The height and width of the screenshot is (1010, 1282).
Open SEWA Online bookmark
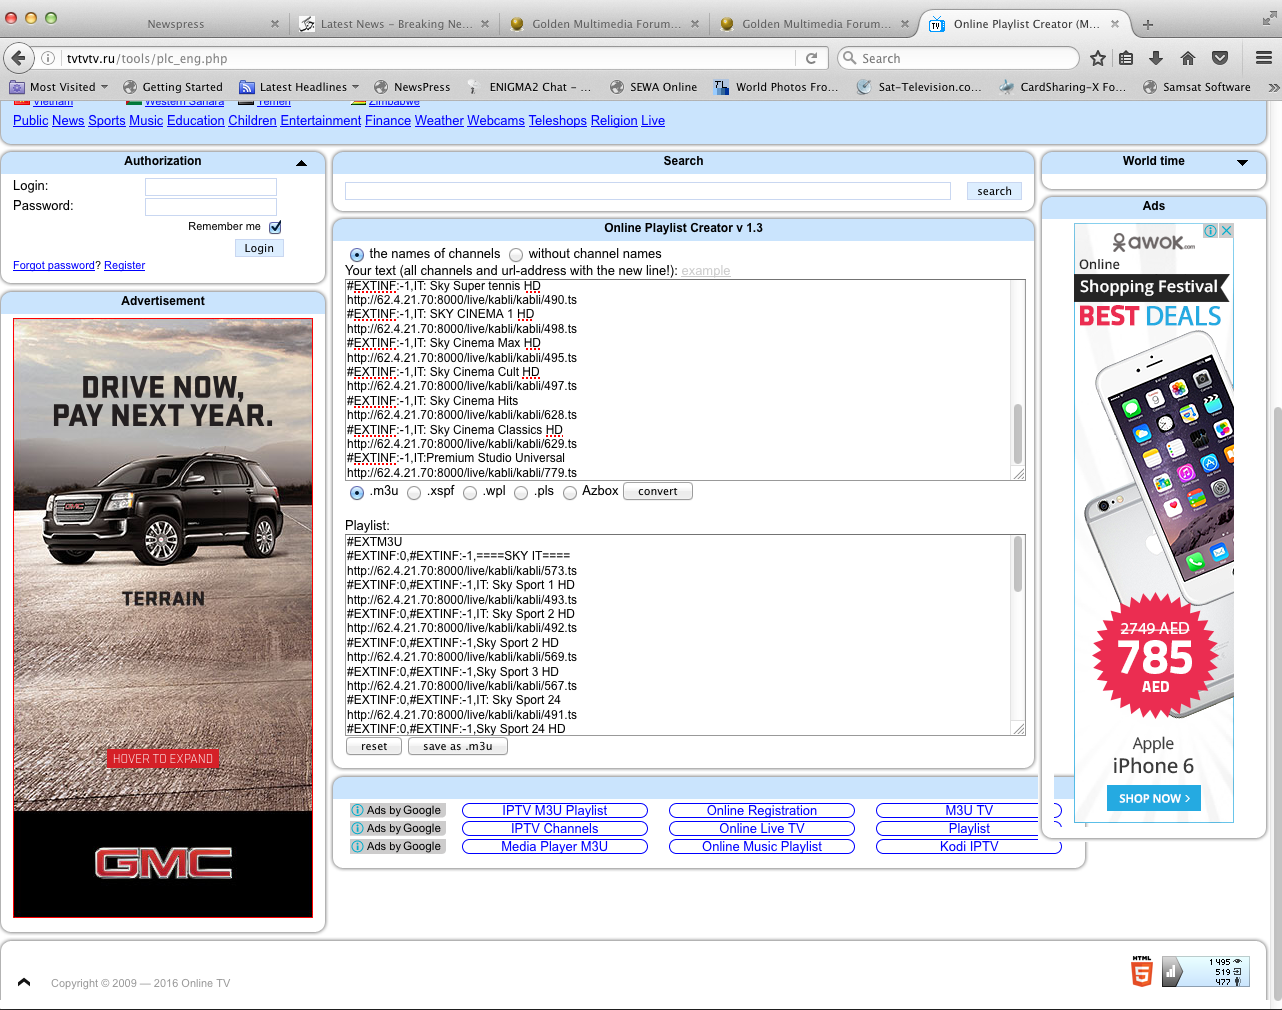click(653, 87)
